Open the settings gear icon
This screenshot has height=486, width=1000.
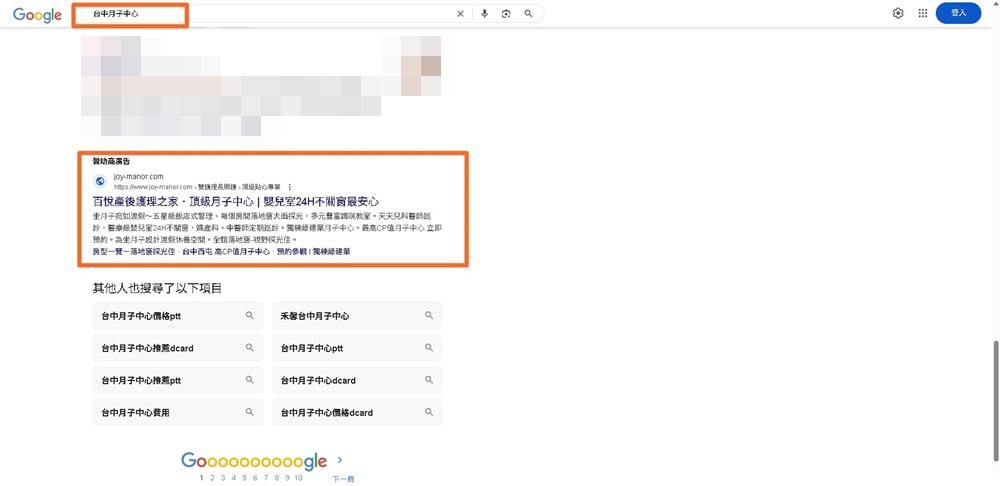pyautogui.click(x=898, y=13)
